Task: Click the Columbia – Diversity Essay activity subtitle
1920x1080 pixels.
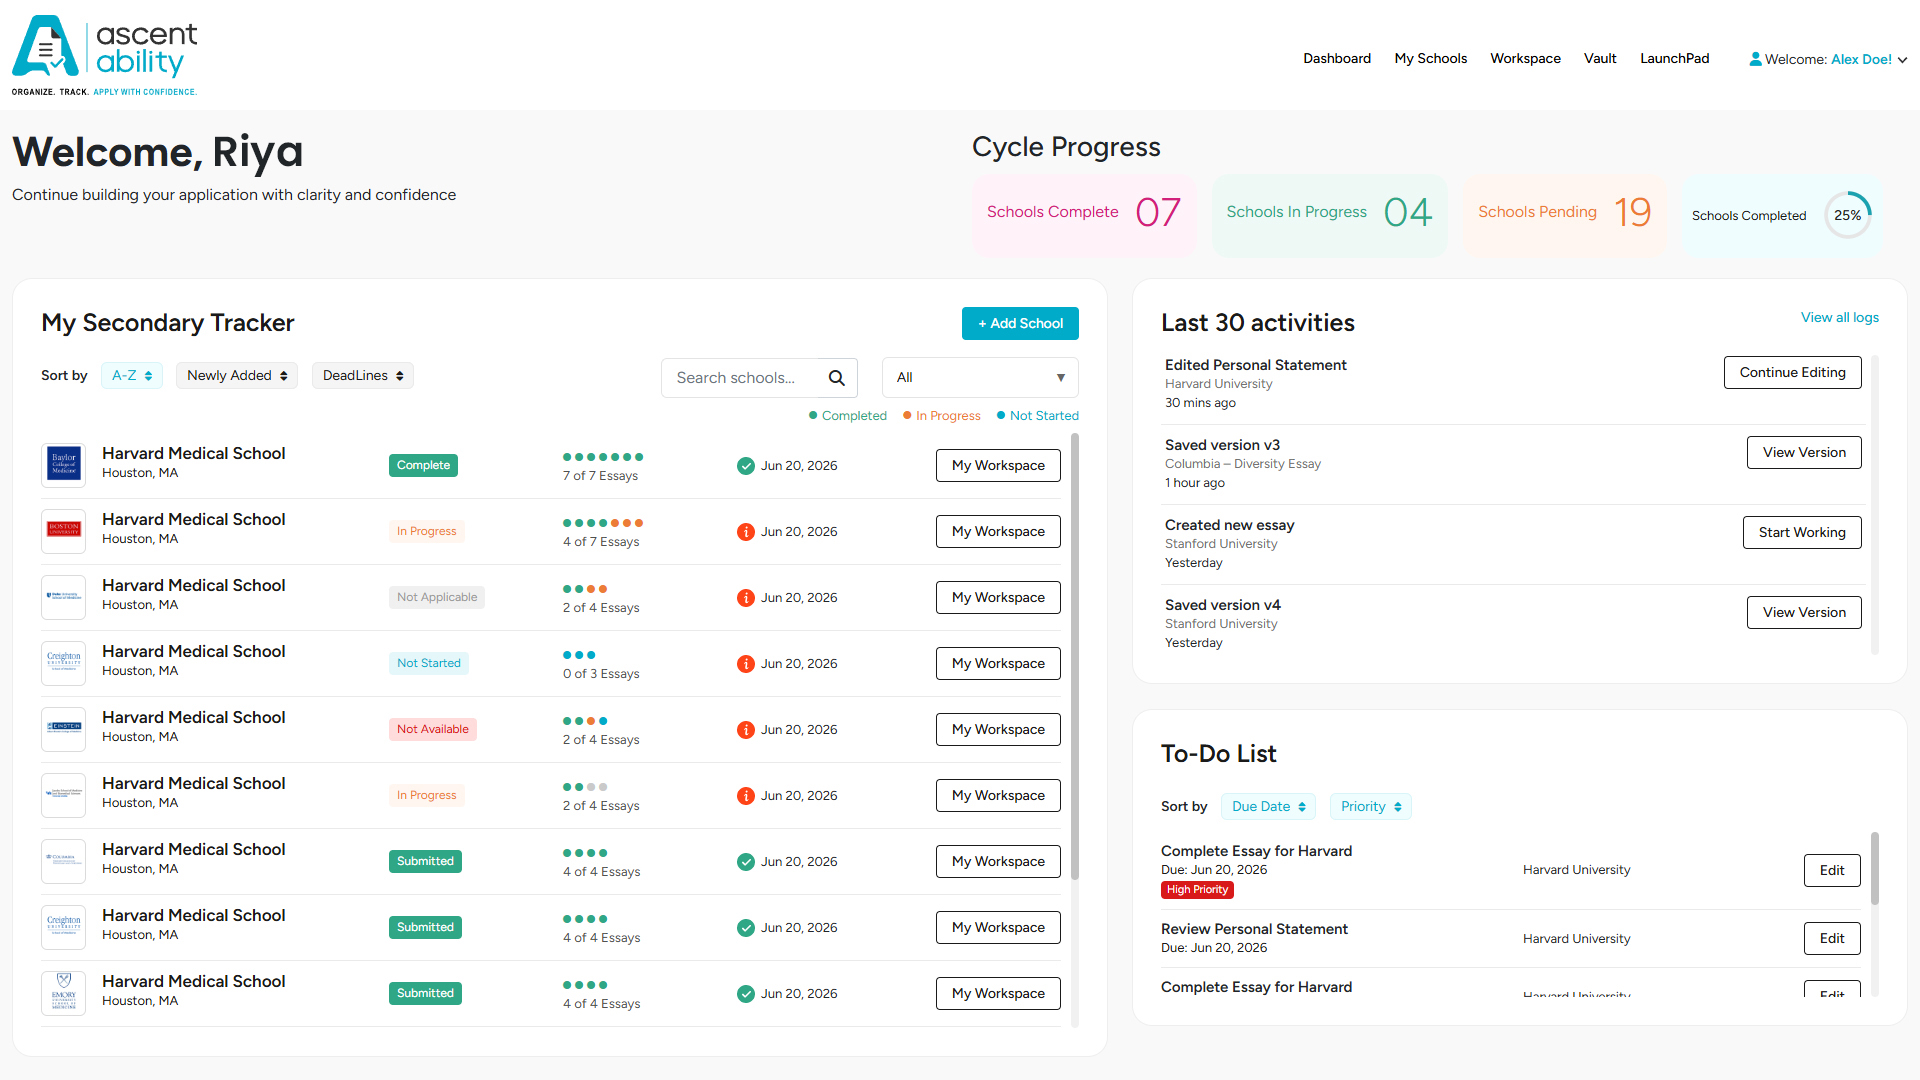Action: click(x=1243, y=464)
